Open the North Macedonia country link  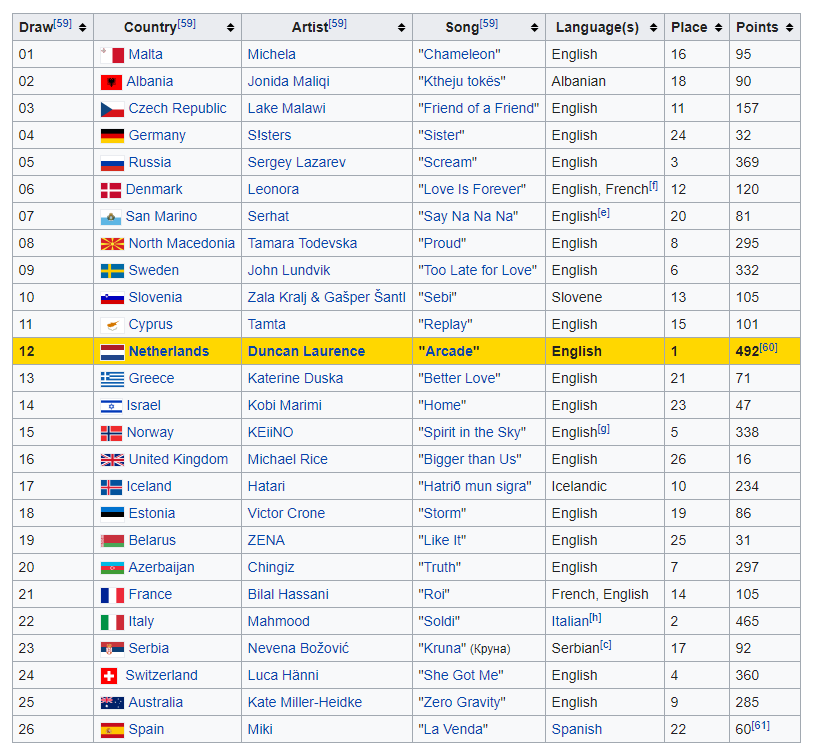[181, 243]
